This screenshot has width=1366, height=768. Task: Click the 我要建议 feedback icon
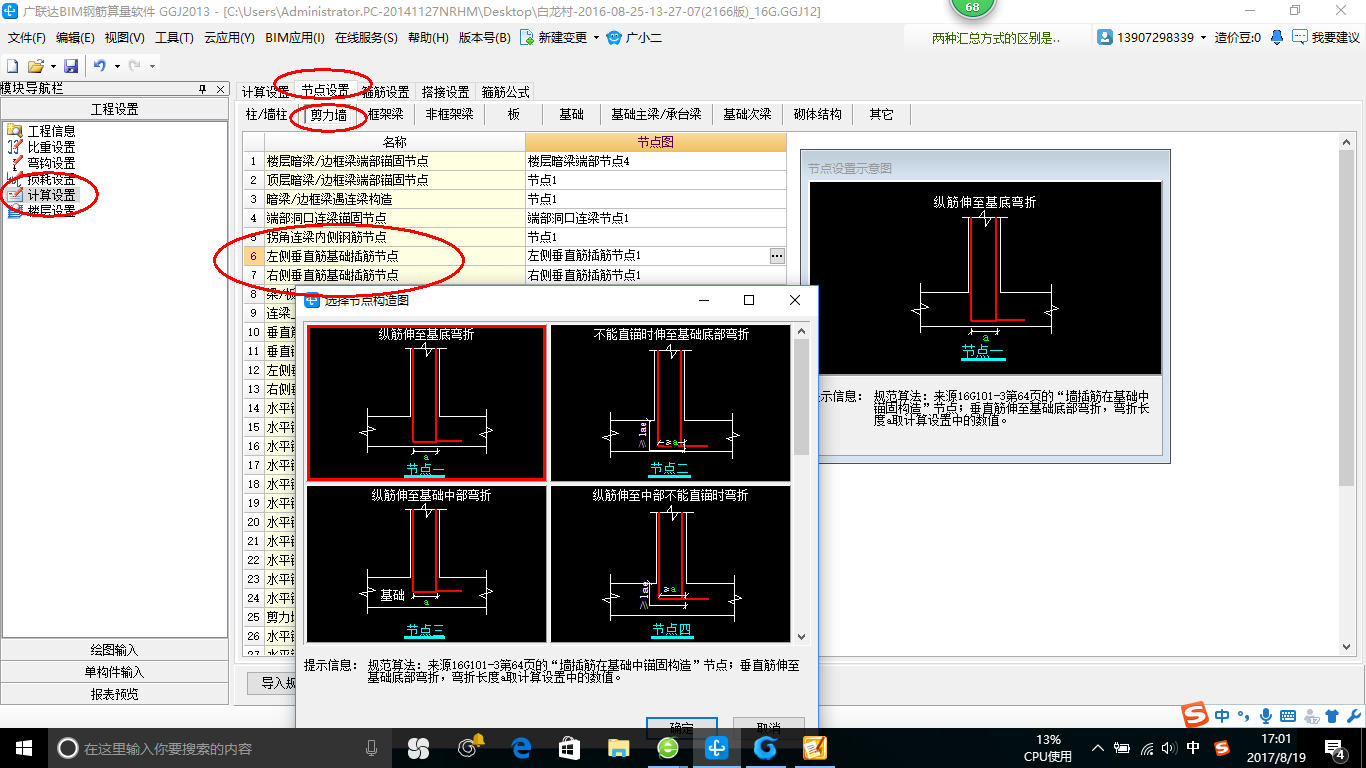click(x=1300, y=37)
